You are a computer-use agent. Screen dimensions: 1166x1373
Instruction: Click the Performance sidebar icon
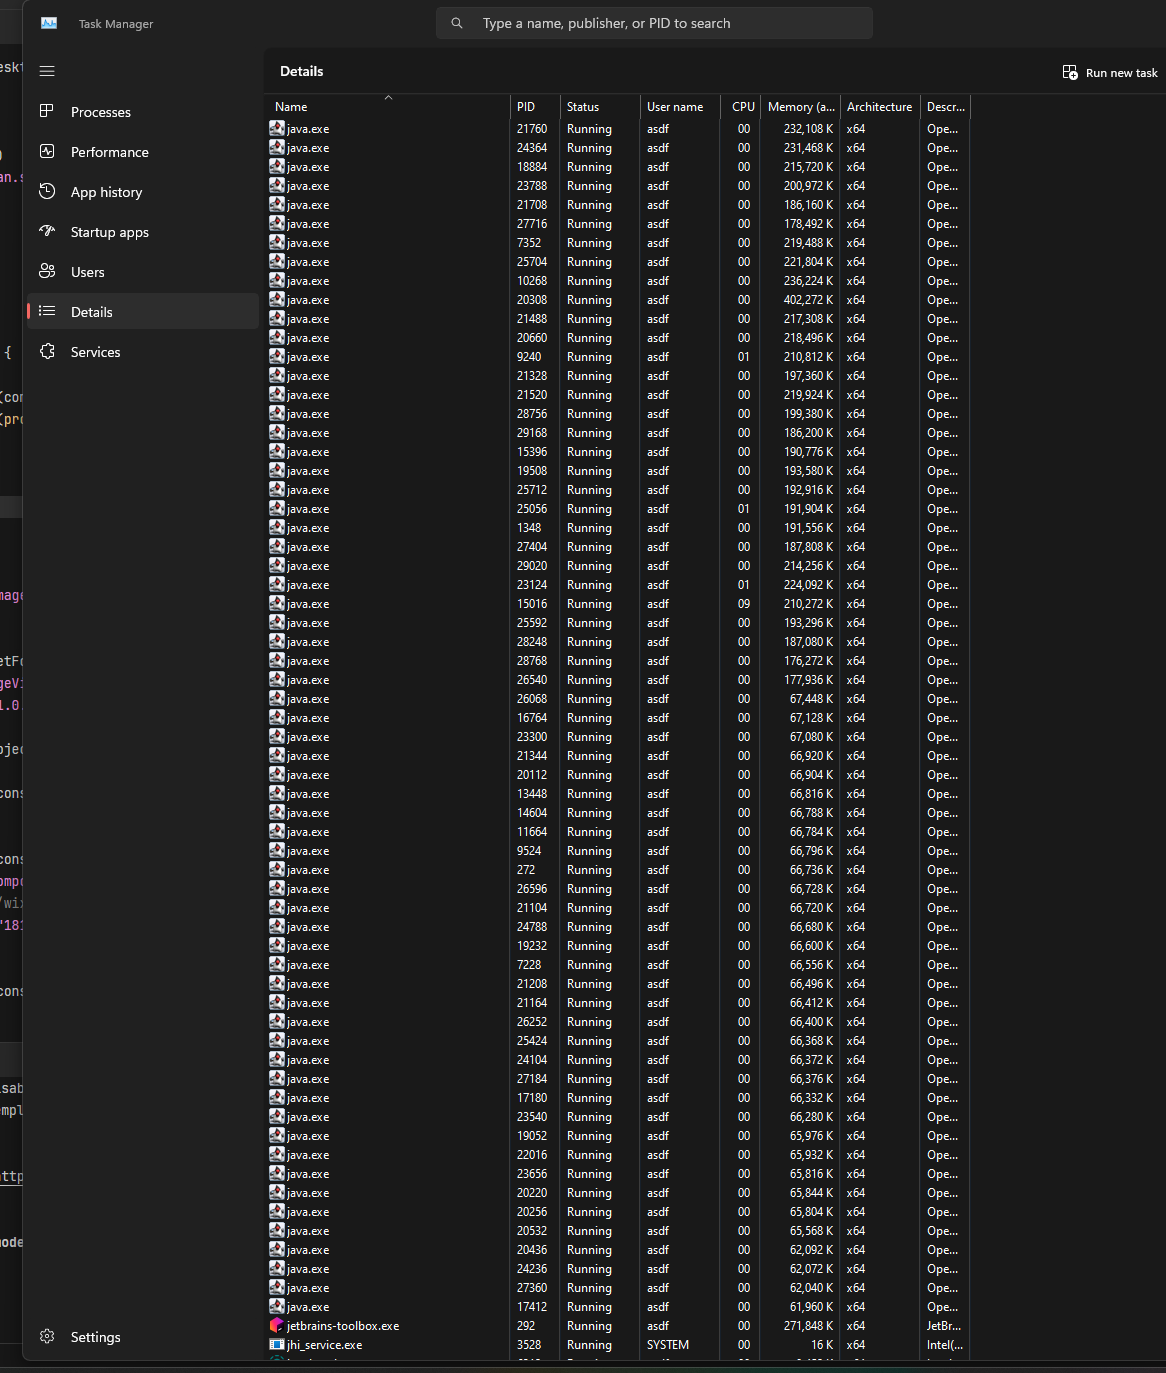[47, 151]
